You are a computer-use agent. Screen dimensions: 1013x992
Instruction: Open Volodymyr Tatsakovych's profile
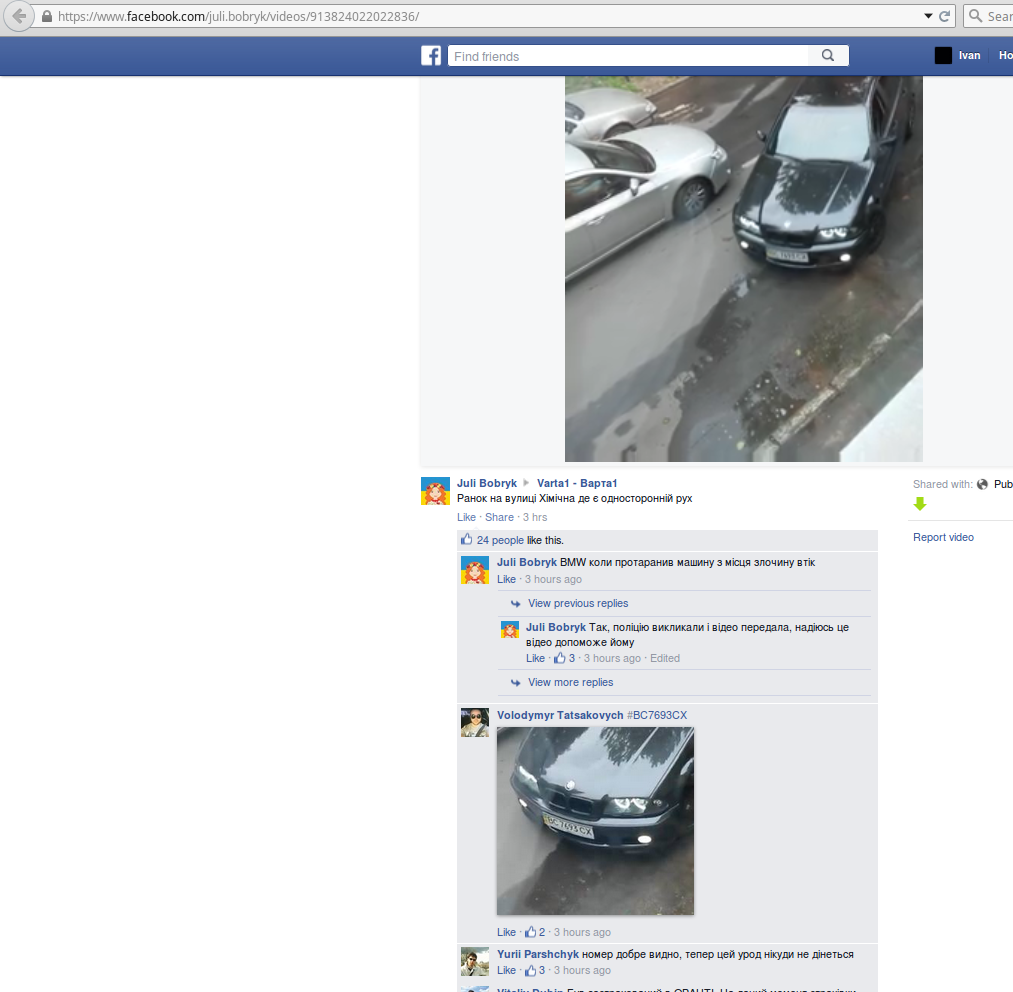click(560, 715)
